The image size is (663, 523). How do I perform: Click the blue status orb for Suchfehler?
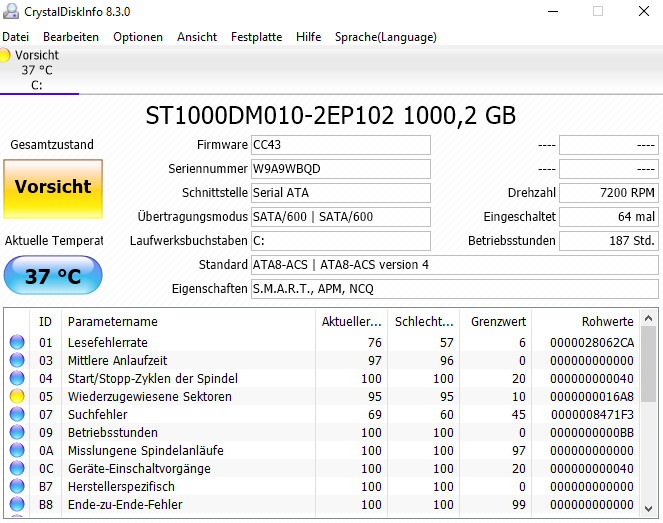pos(17,414)
